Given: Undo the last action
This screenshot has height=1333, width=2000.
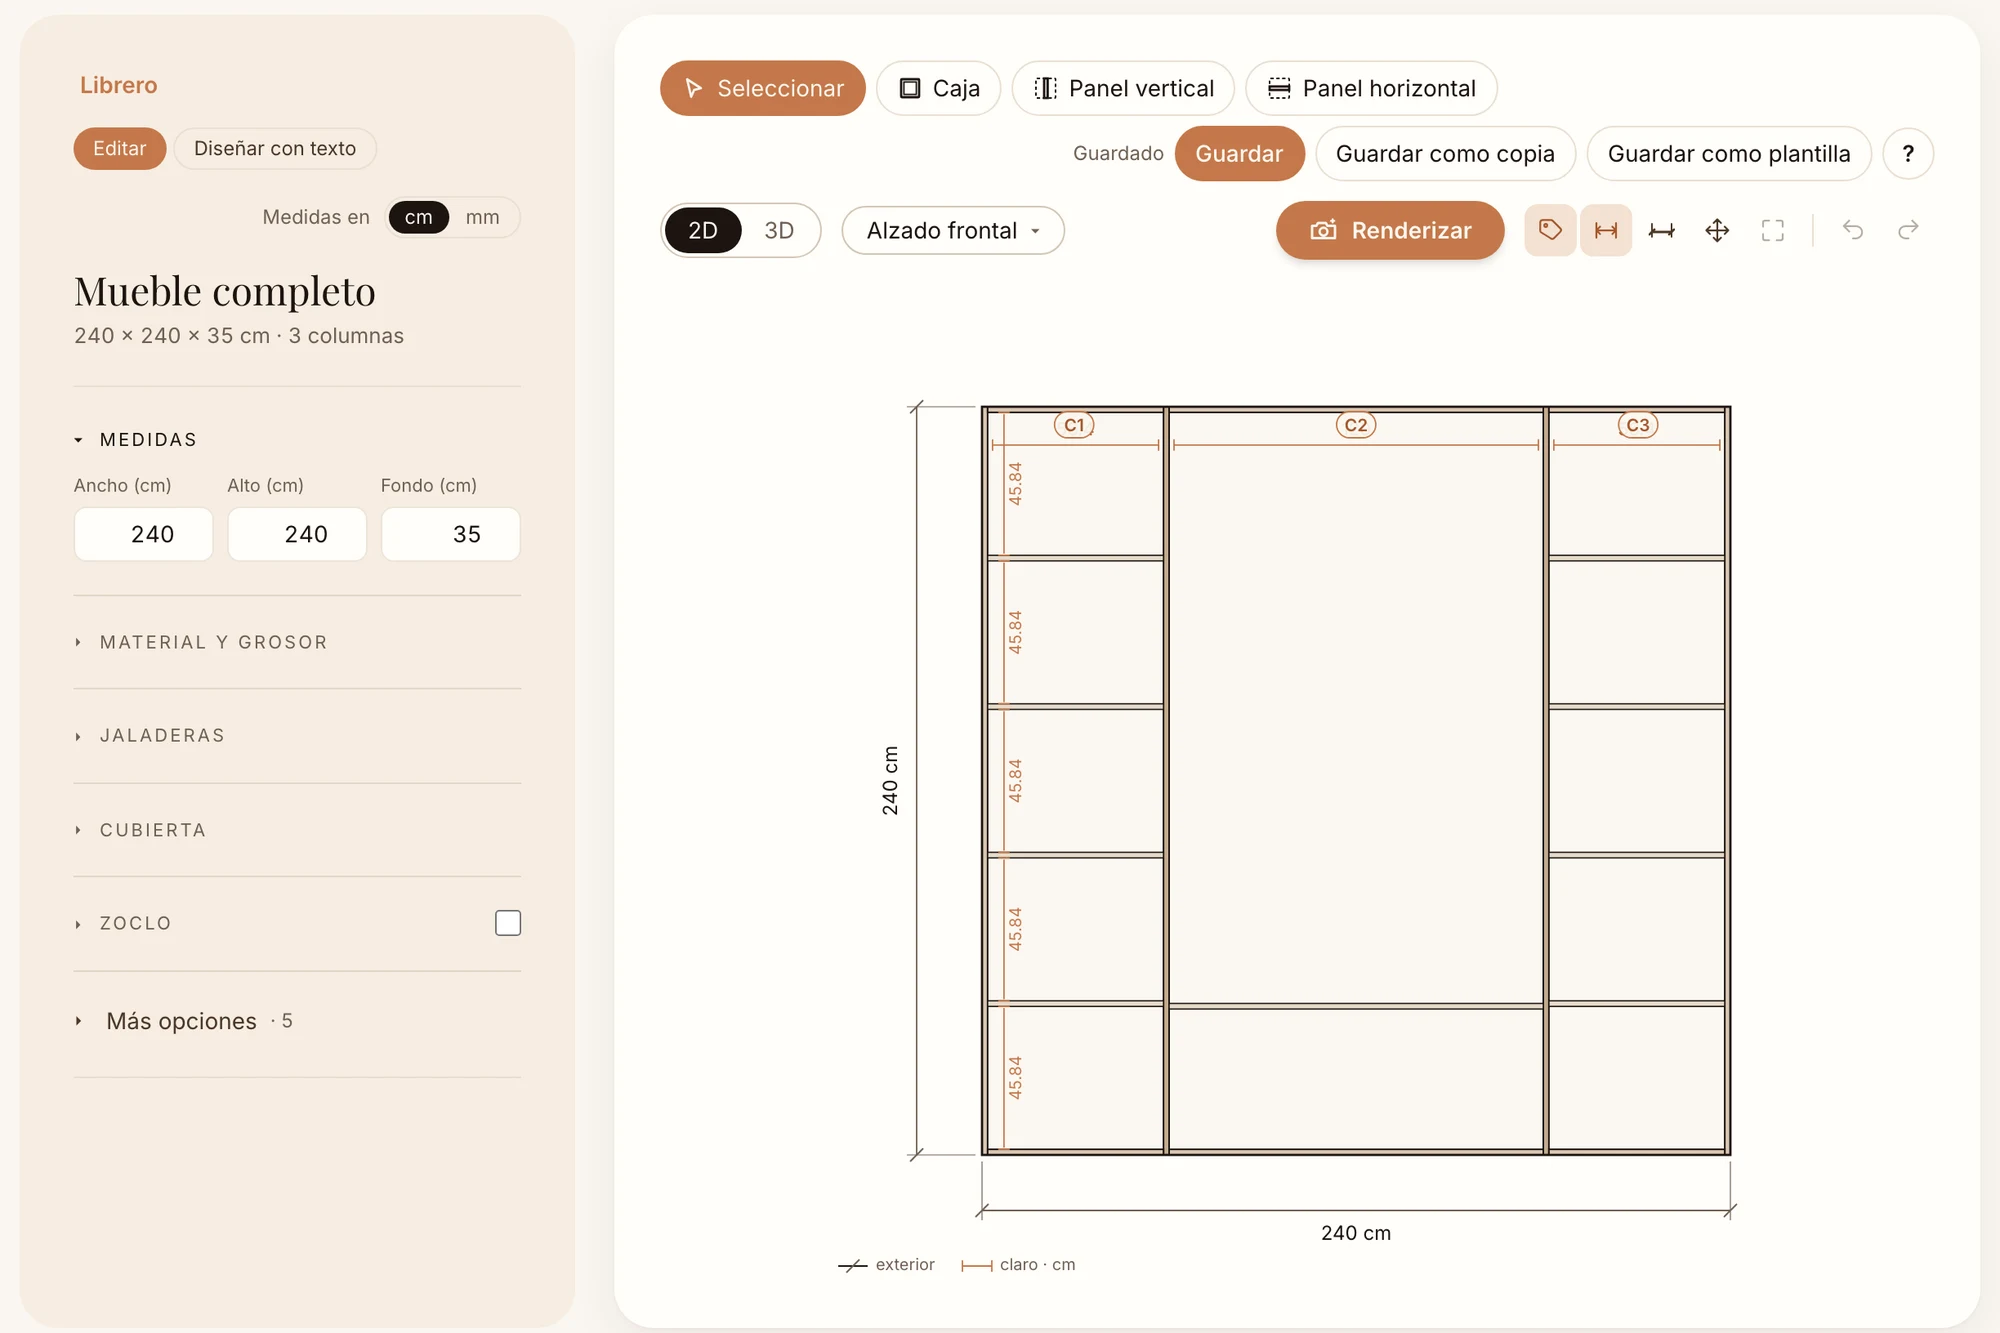Looking at the screenshot, I should (x=1853, y=230).
